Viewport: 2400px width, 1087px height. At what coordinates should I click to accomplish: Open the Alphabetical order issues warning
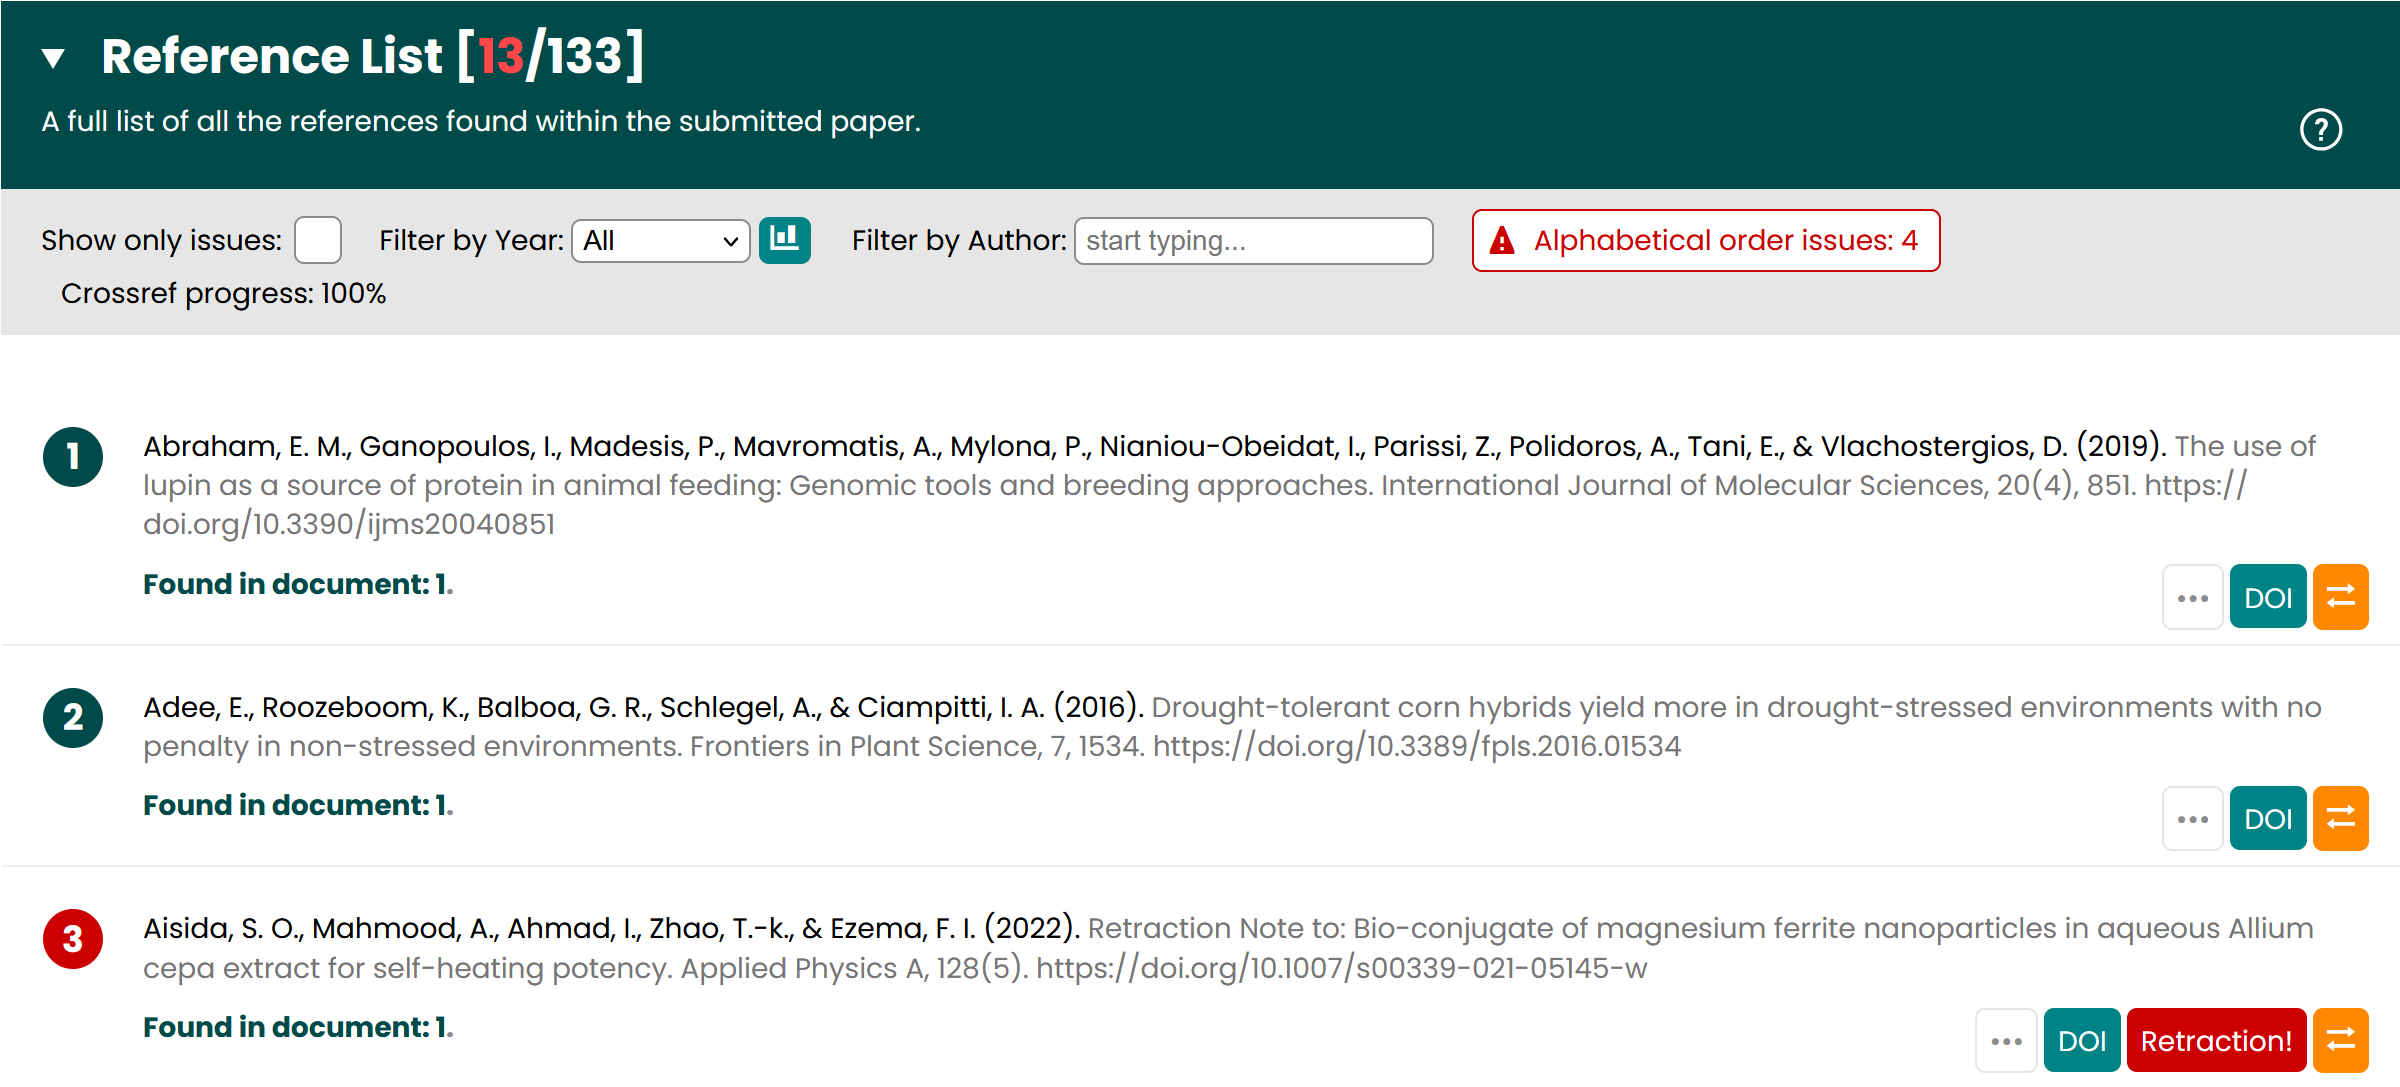click(1706, 240)
